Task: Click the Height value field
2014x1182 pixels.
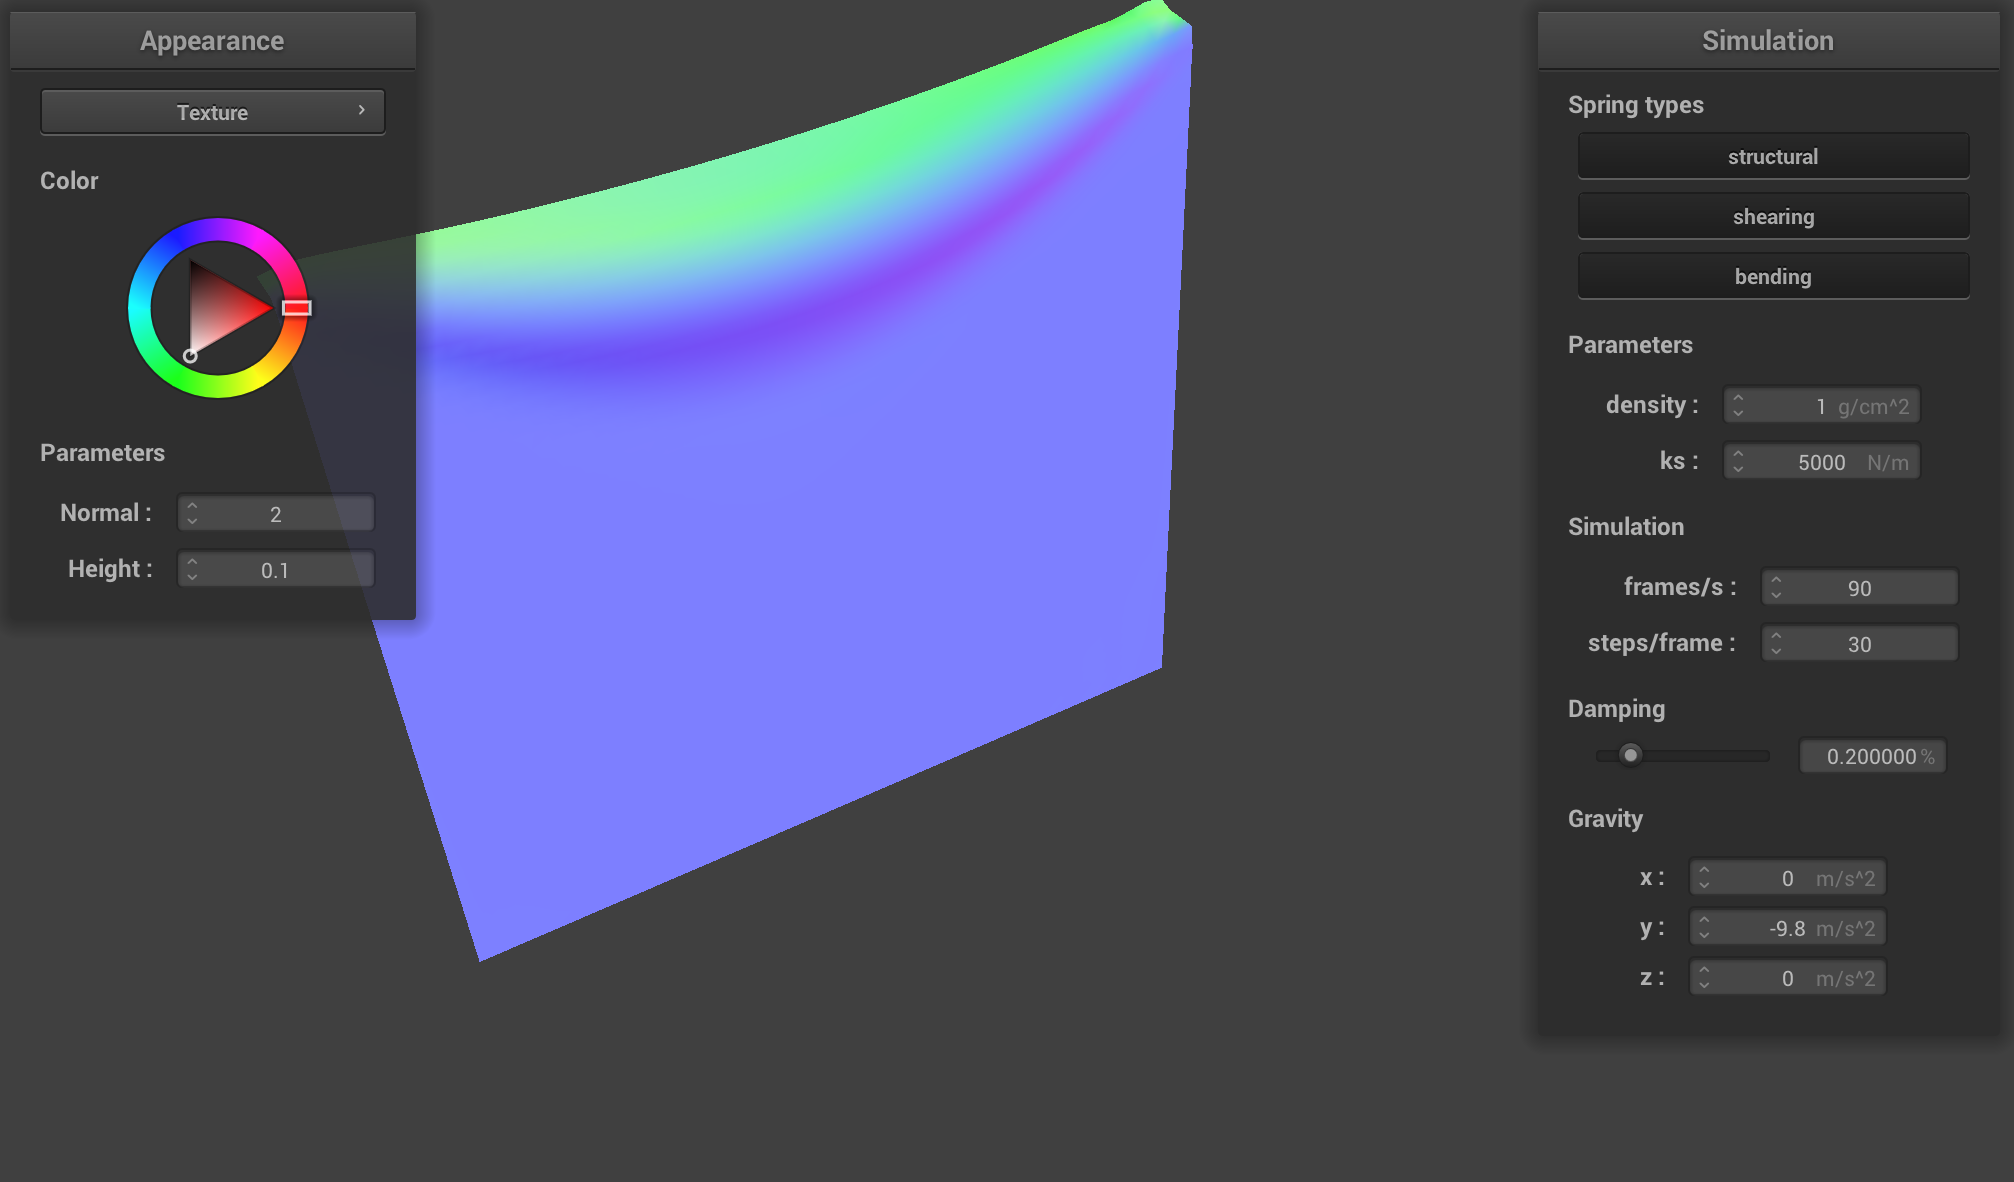Action: [x=276, y=569]
